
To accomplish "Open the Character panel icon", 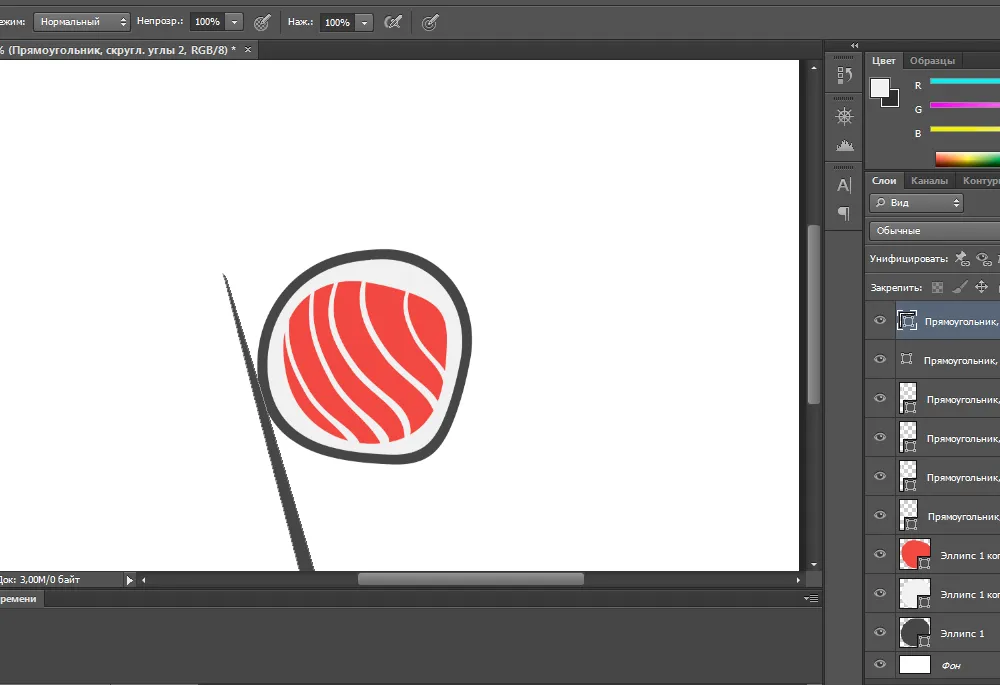I will [844, 185].
